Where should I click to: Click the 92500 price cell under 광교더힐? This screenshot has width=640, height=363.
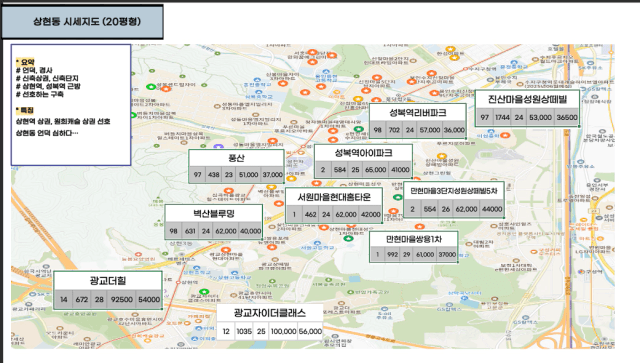(122, 299)
